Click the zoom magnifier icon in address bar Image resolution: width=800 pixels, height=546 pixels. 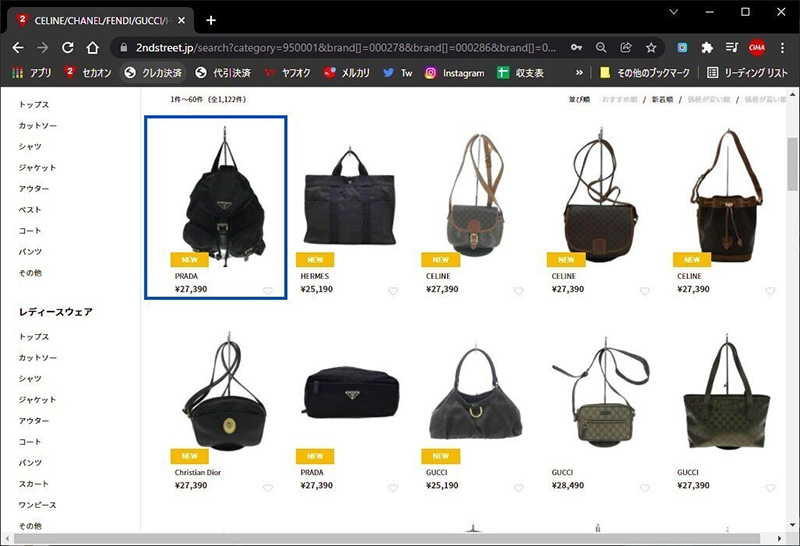[601, 47]
